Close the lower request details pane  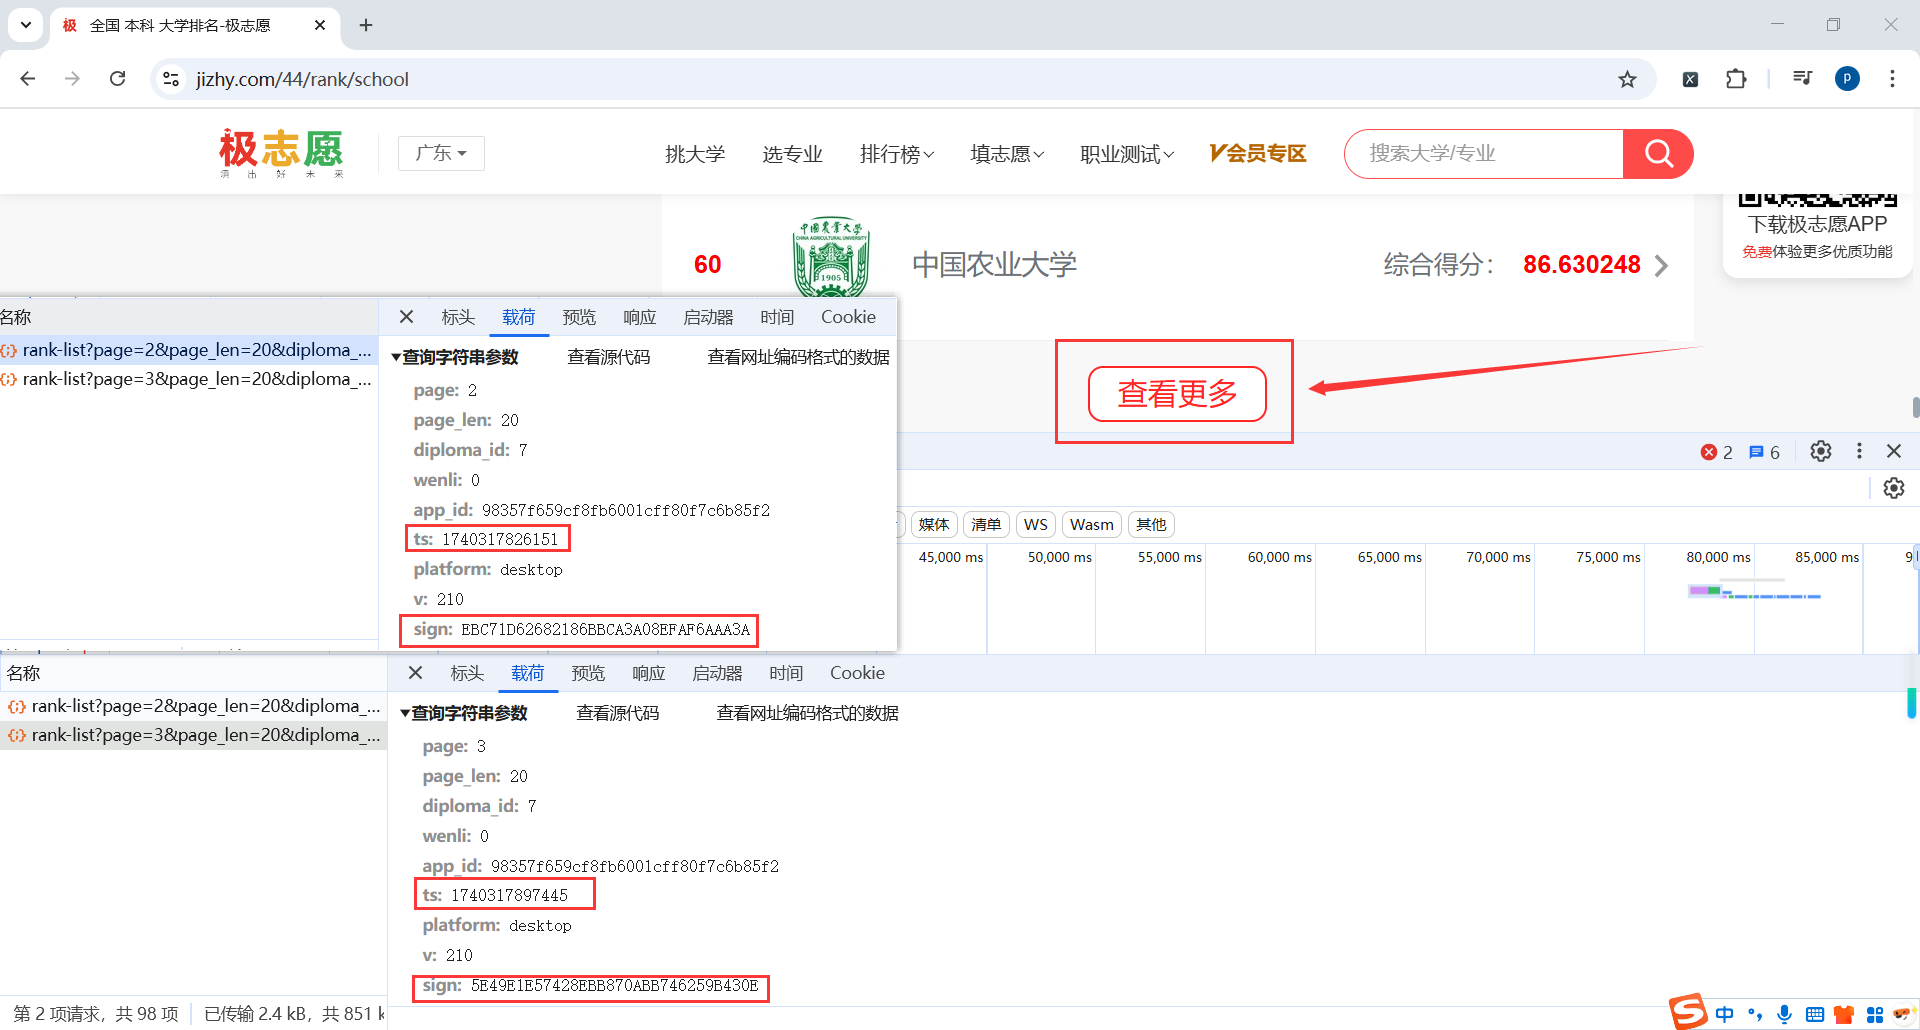[415, 673]
